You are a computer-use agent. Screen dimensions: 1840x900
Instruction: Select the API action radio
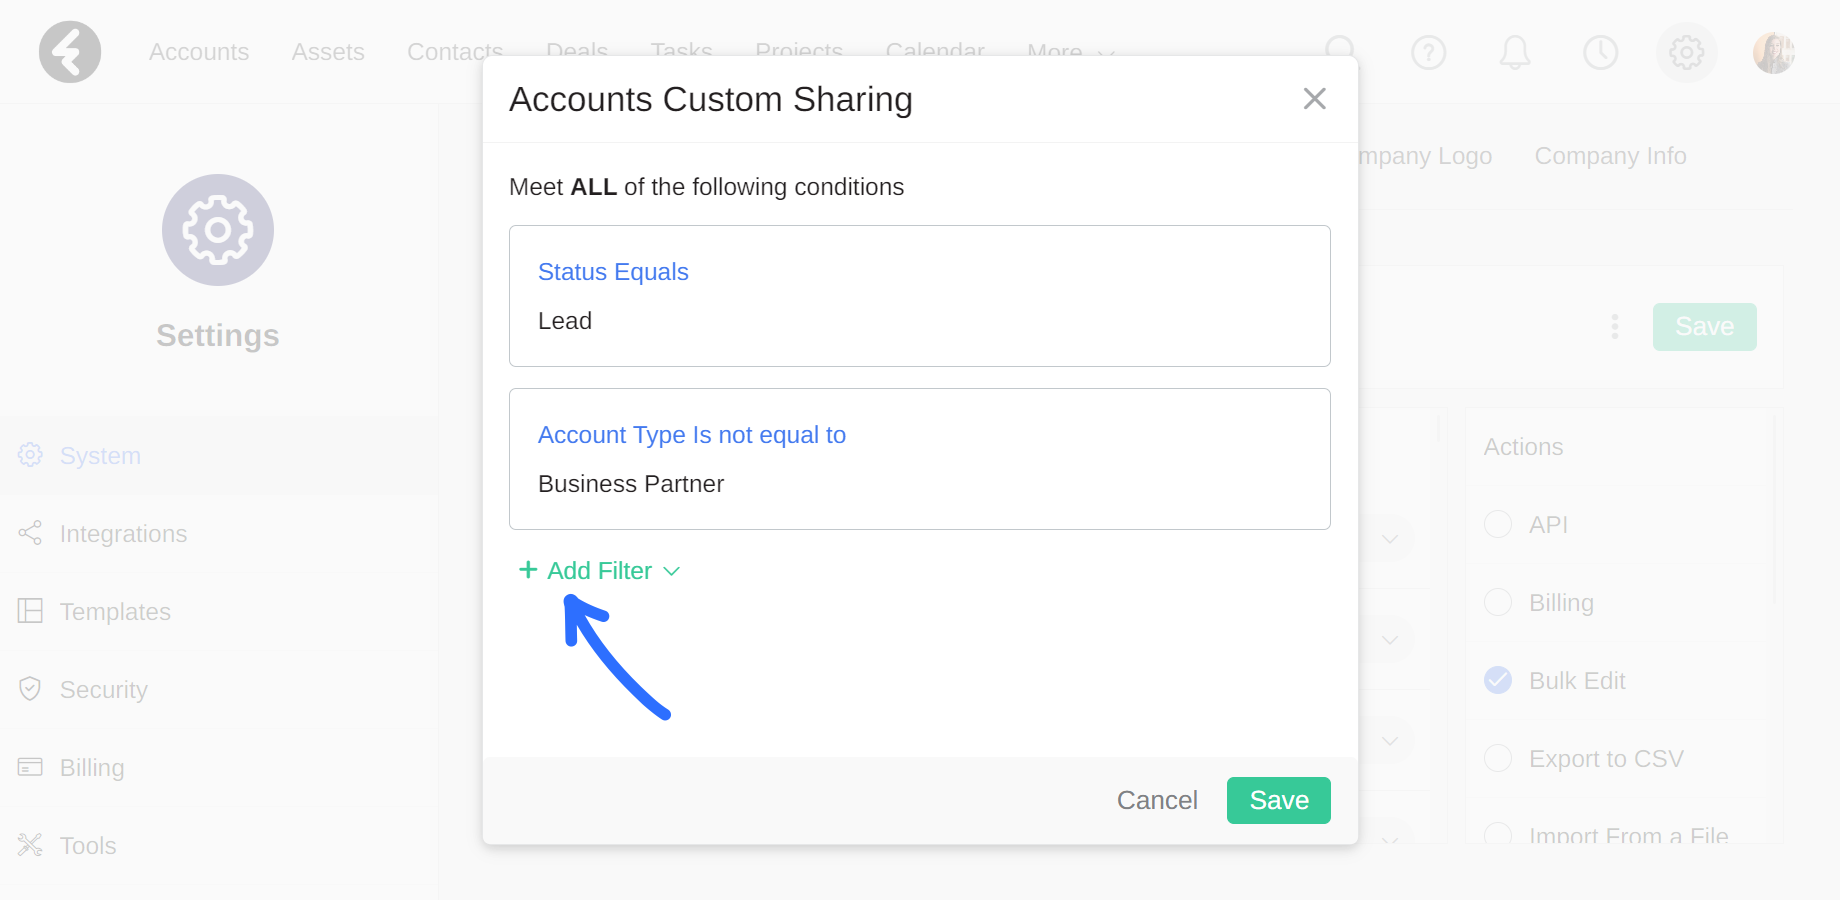pos(1498,524)
